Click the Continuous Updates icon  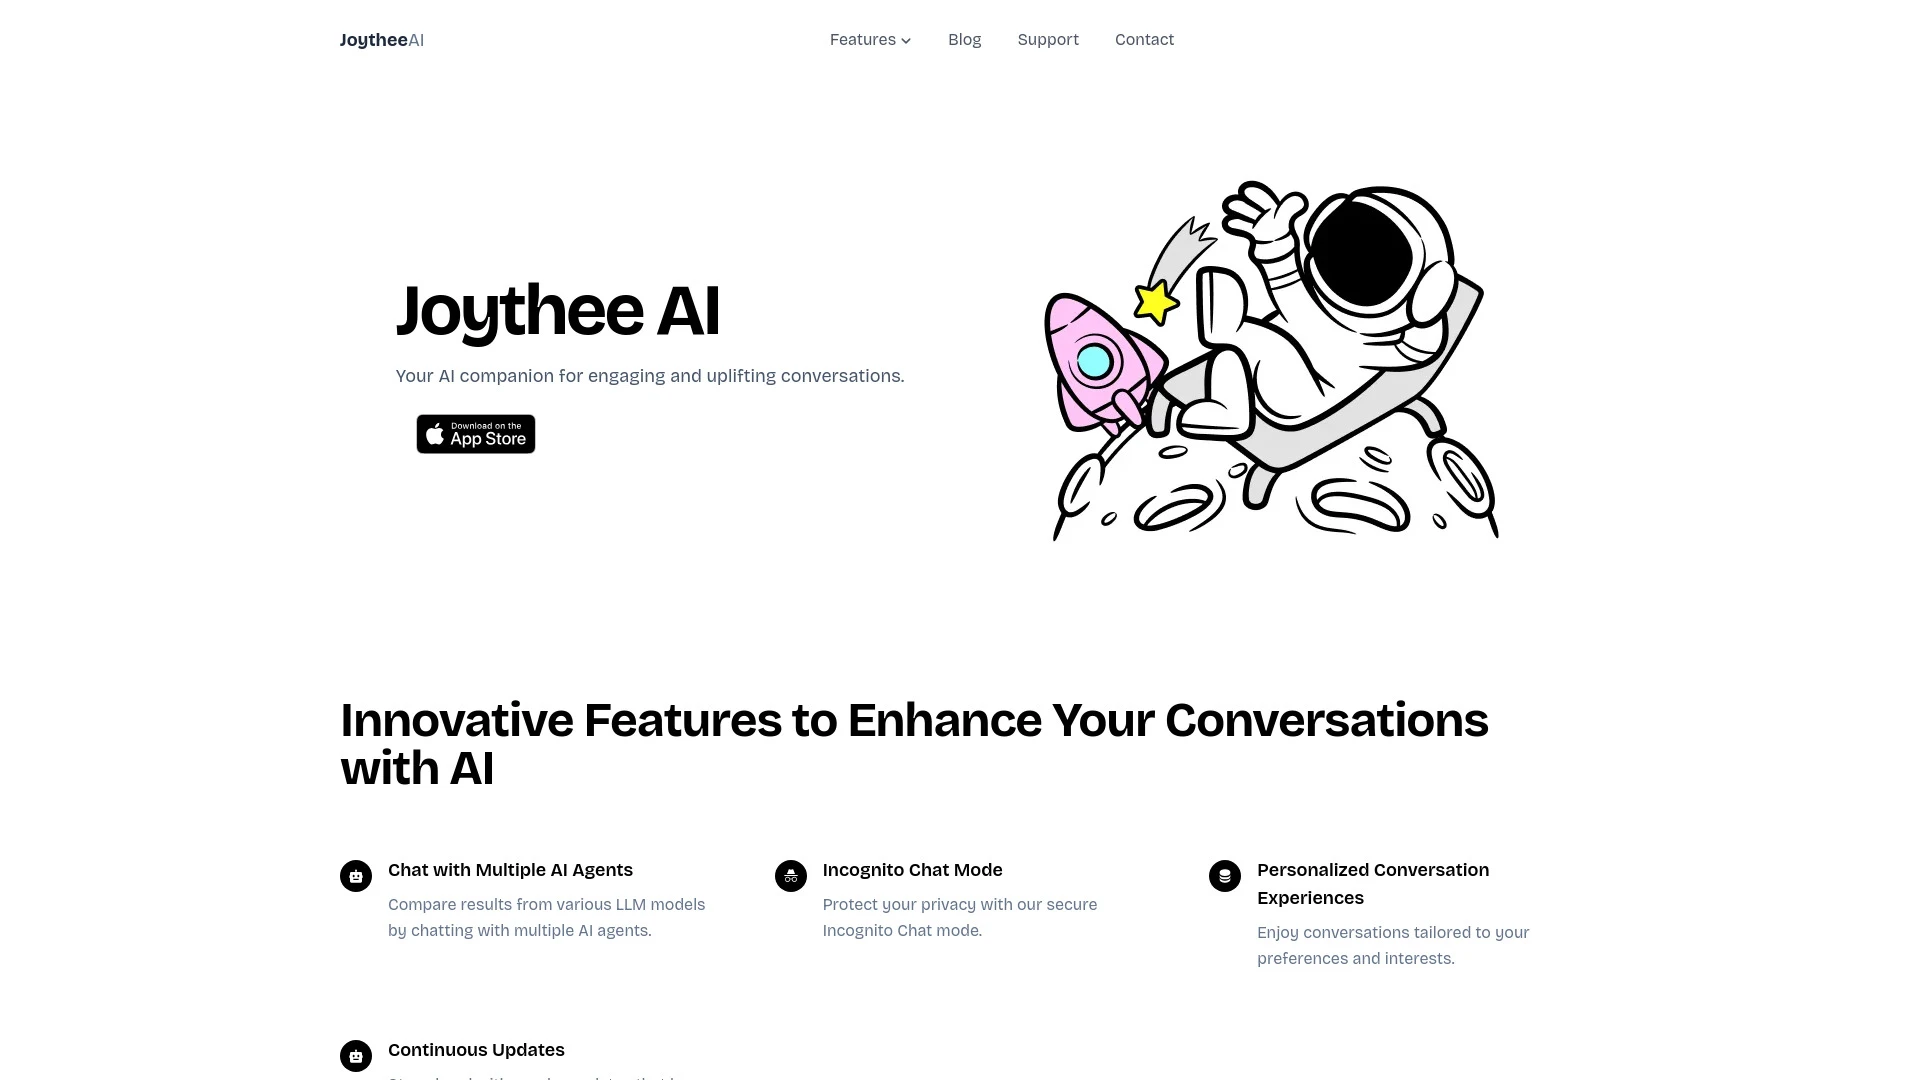(356, 1055)
